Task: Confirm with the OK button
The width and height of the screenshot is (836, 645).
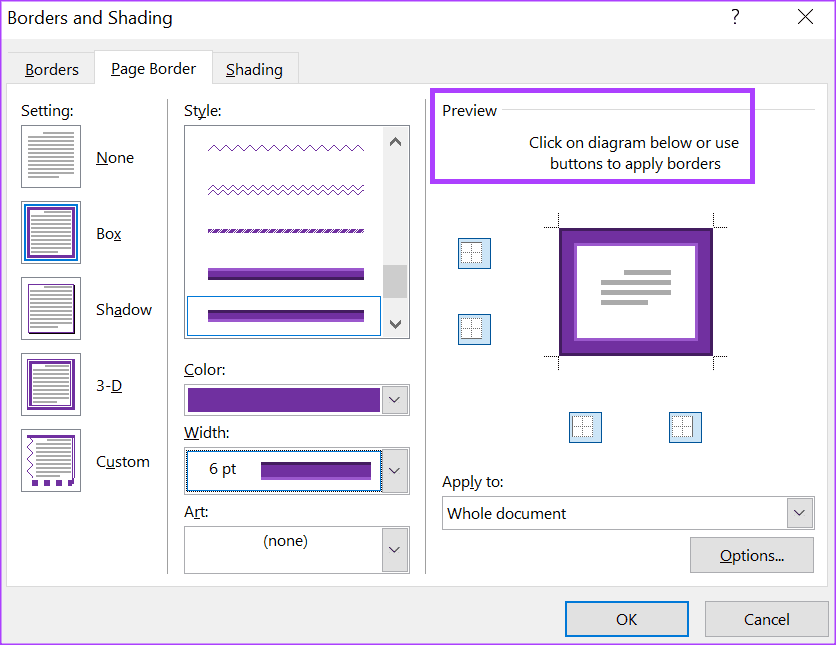Action: (x=626, y=619)
